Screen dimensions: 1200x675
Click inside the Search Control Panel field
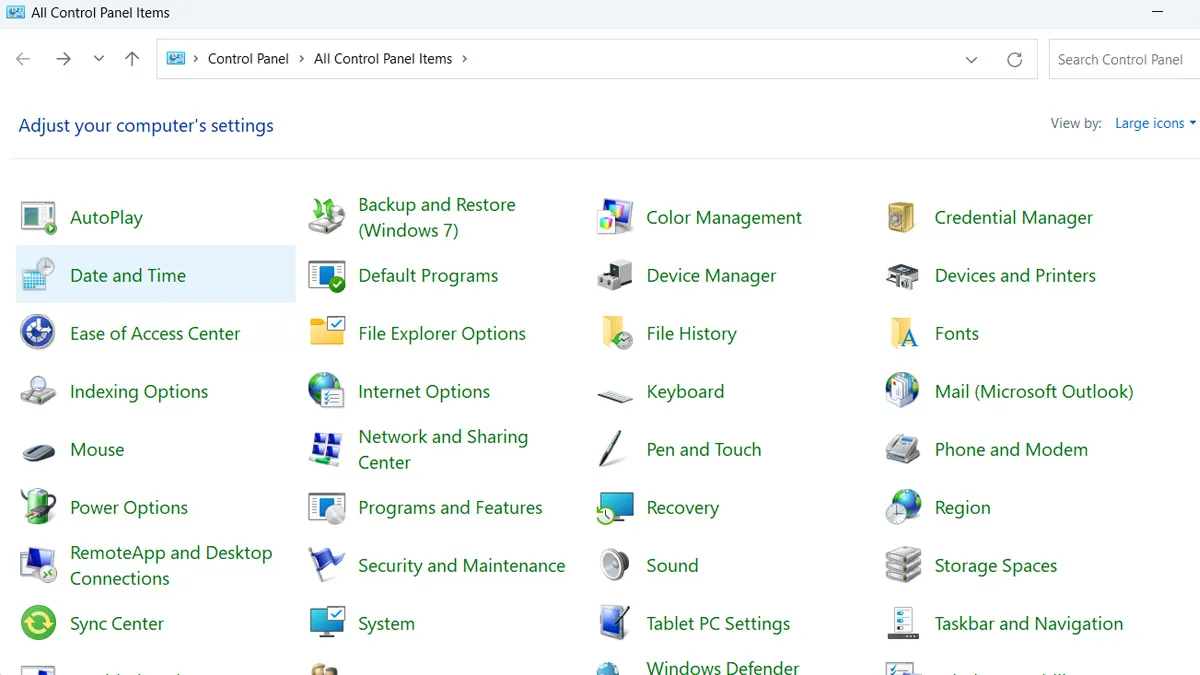(x=1120, y=59)
